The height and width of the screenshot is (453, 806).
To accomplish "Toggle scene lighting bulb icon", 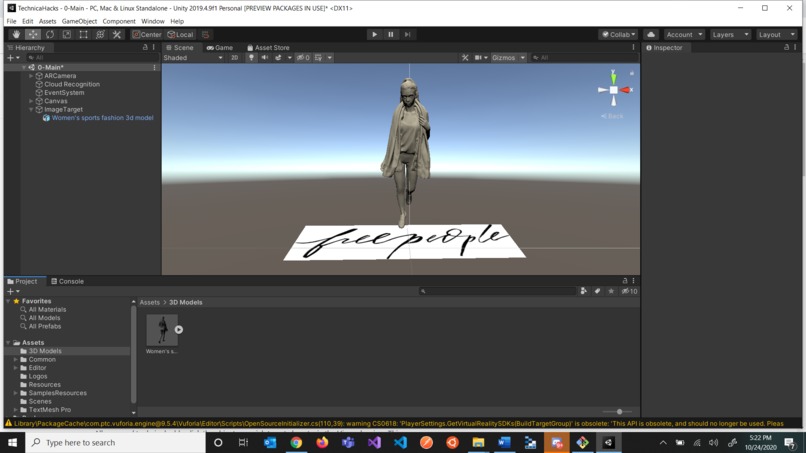I will pyautogui.click(x=251, y=58).
